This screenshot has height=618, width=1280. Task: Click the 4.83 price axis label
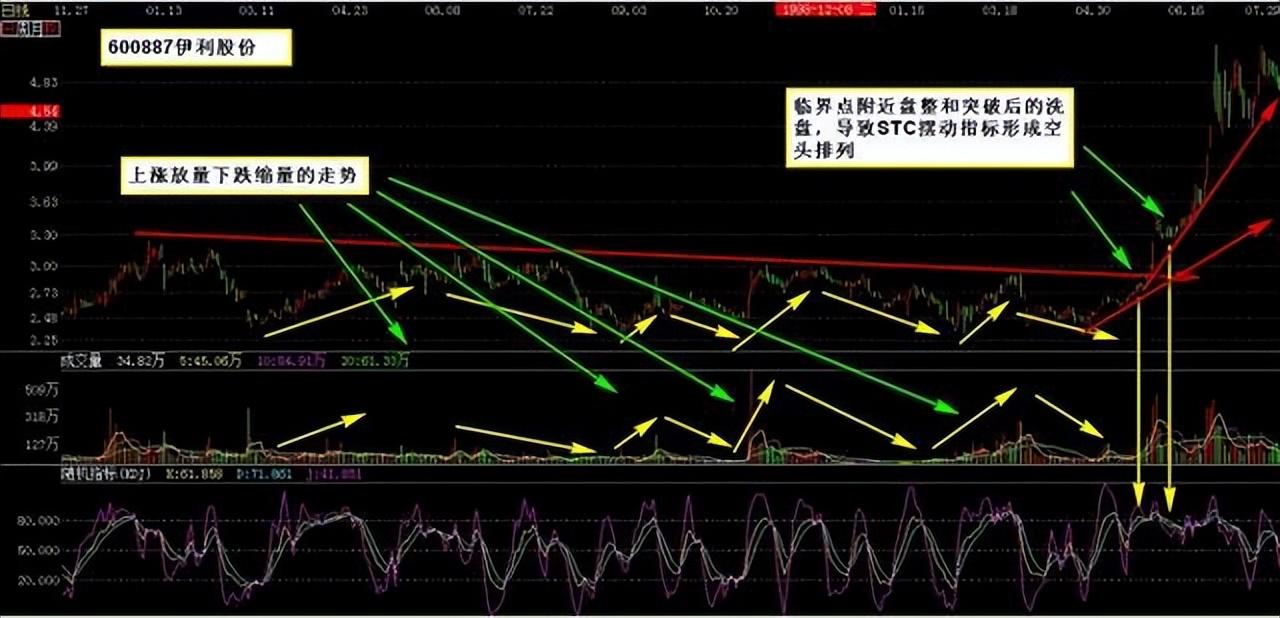click(x=44, y=84)
